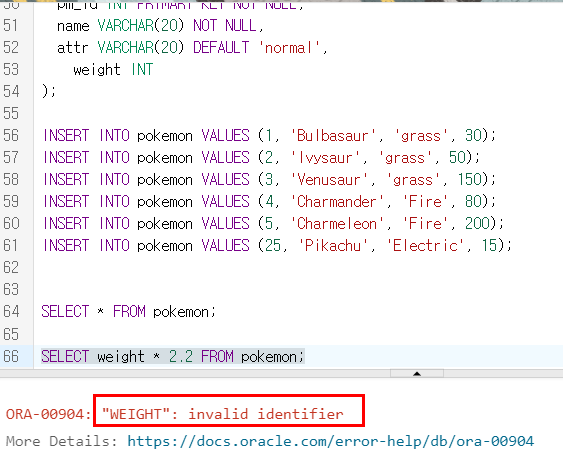The image size is (563, 455).
Task: Click line number 64 in the gutter
Action: 11,311
